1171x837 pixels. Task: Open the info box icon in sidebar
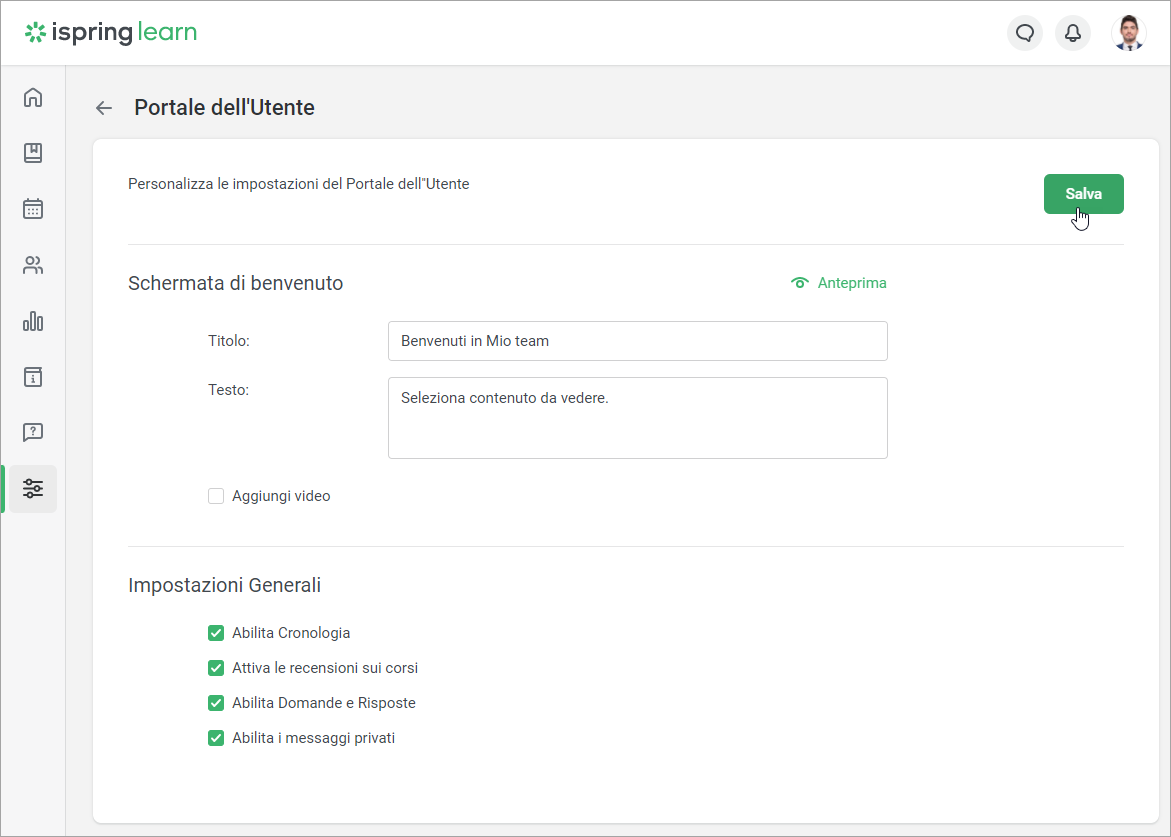pyautogui.click(x=33, y=377)
